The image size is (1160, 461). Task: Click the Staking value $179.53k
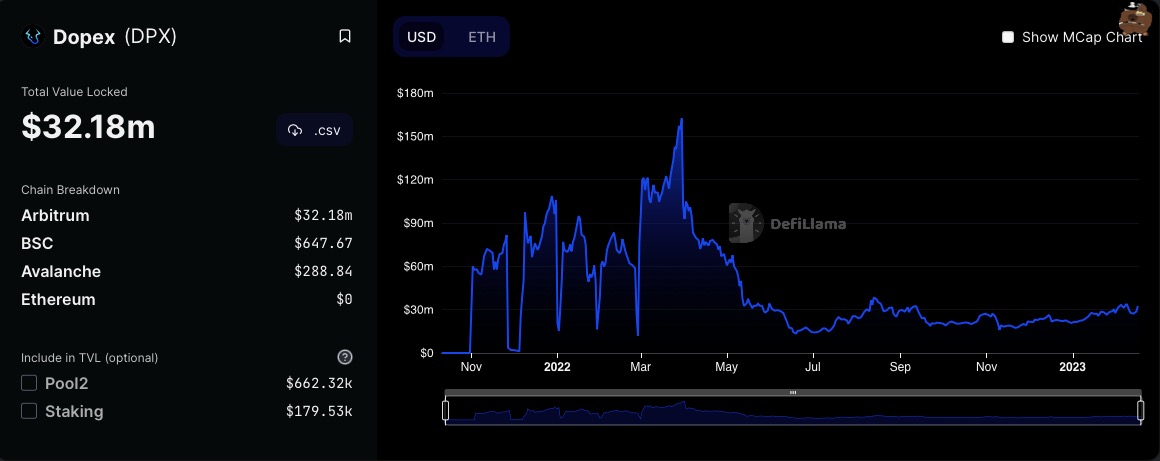[x=319, y=411]
